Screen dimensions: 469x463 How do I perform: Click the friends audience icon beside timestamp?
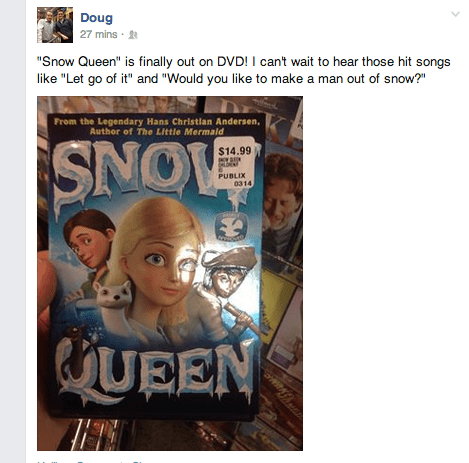click(133, 35)
